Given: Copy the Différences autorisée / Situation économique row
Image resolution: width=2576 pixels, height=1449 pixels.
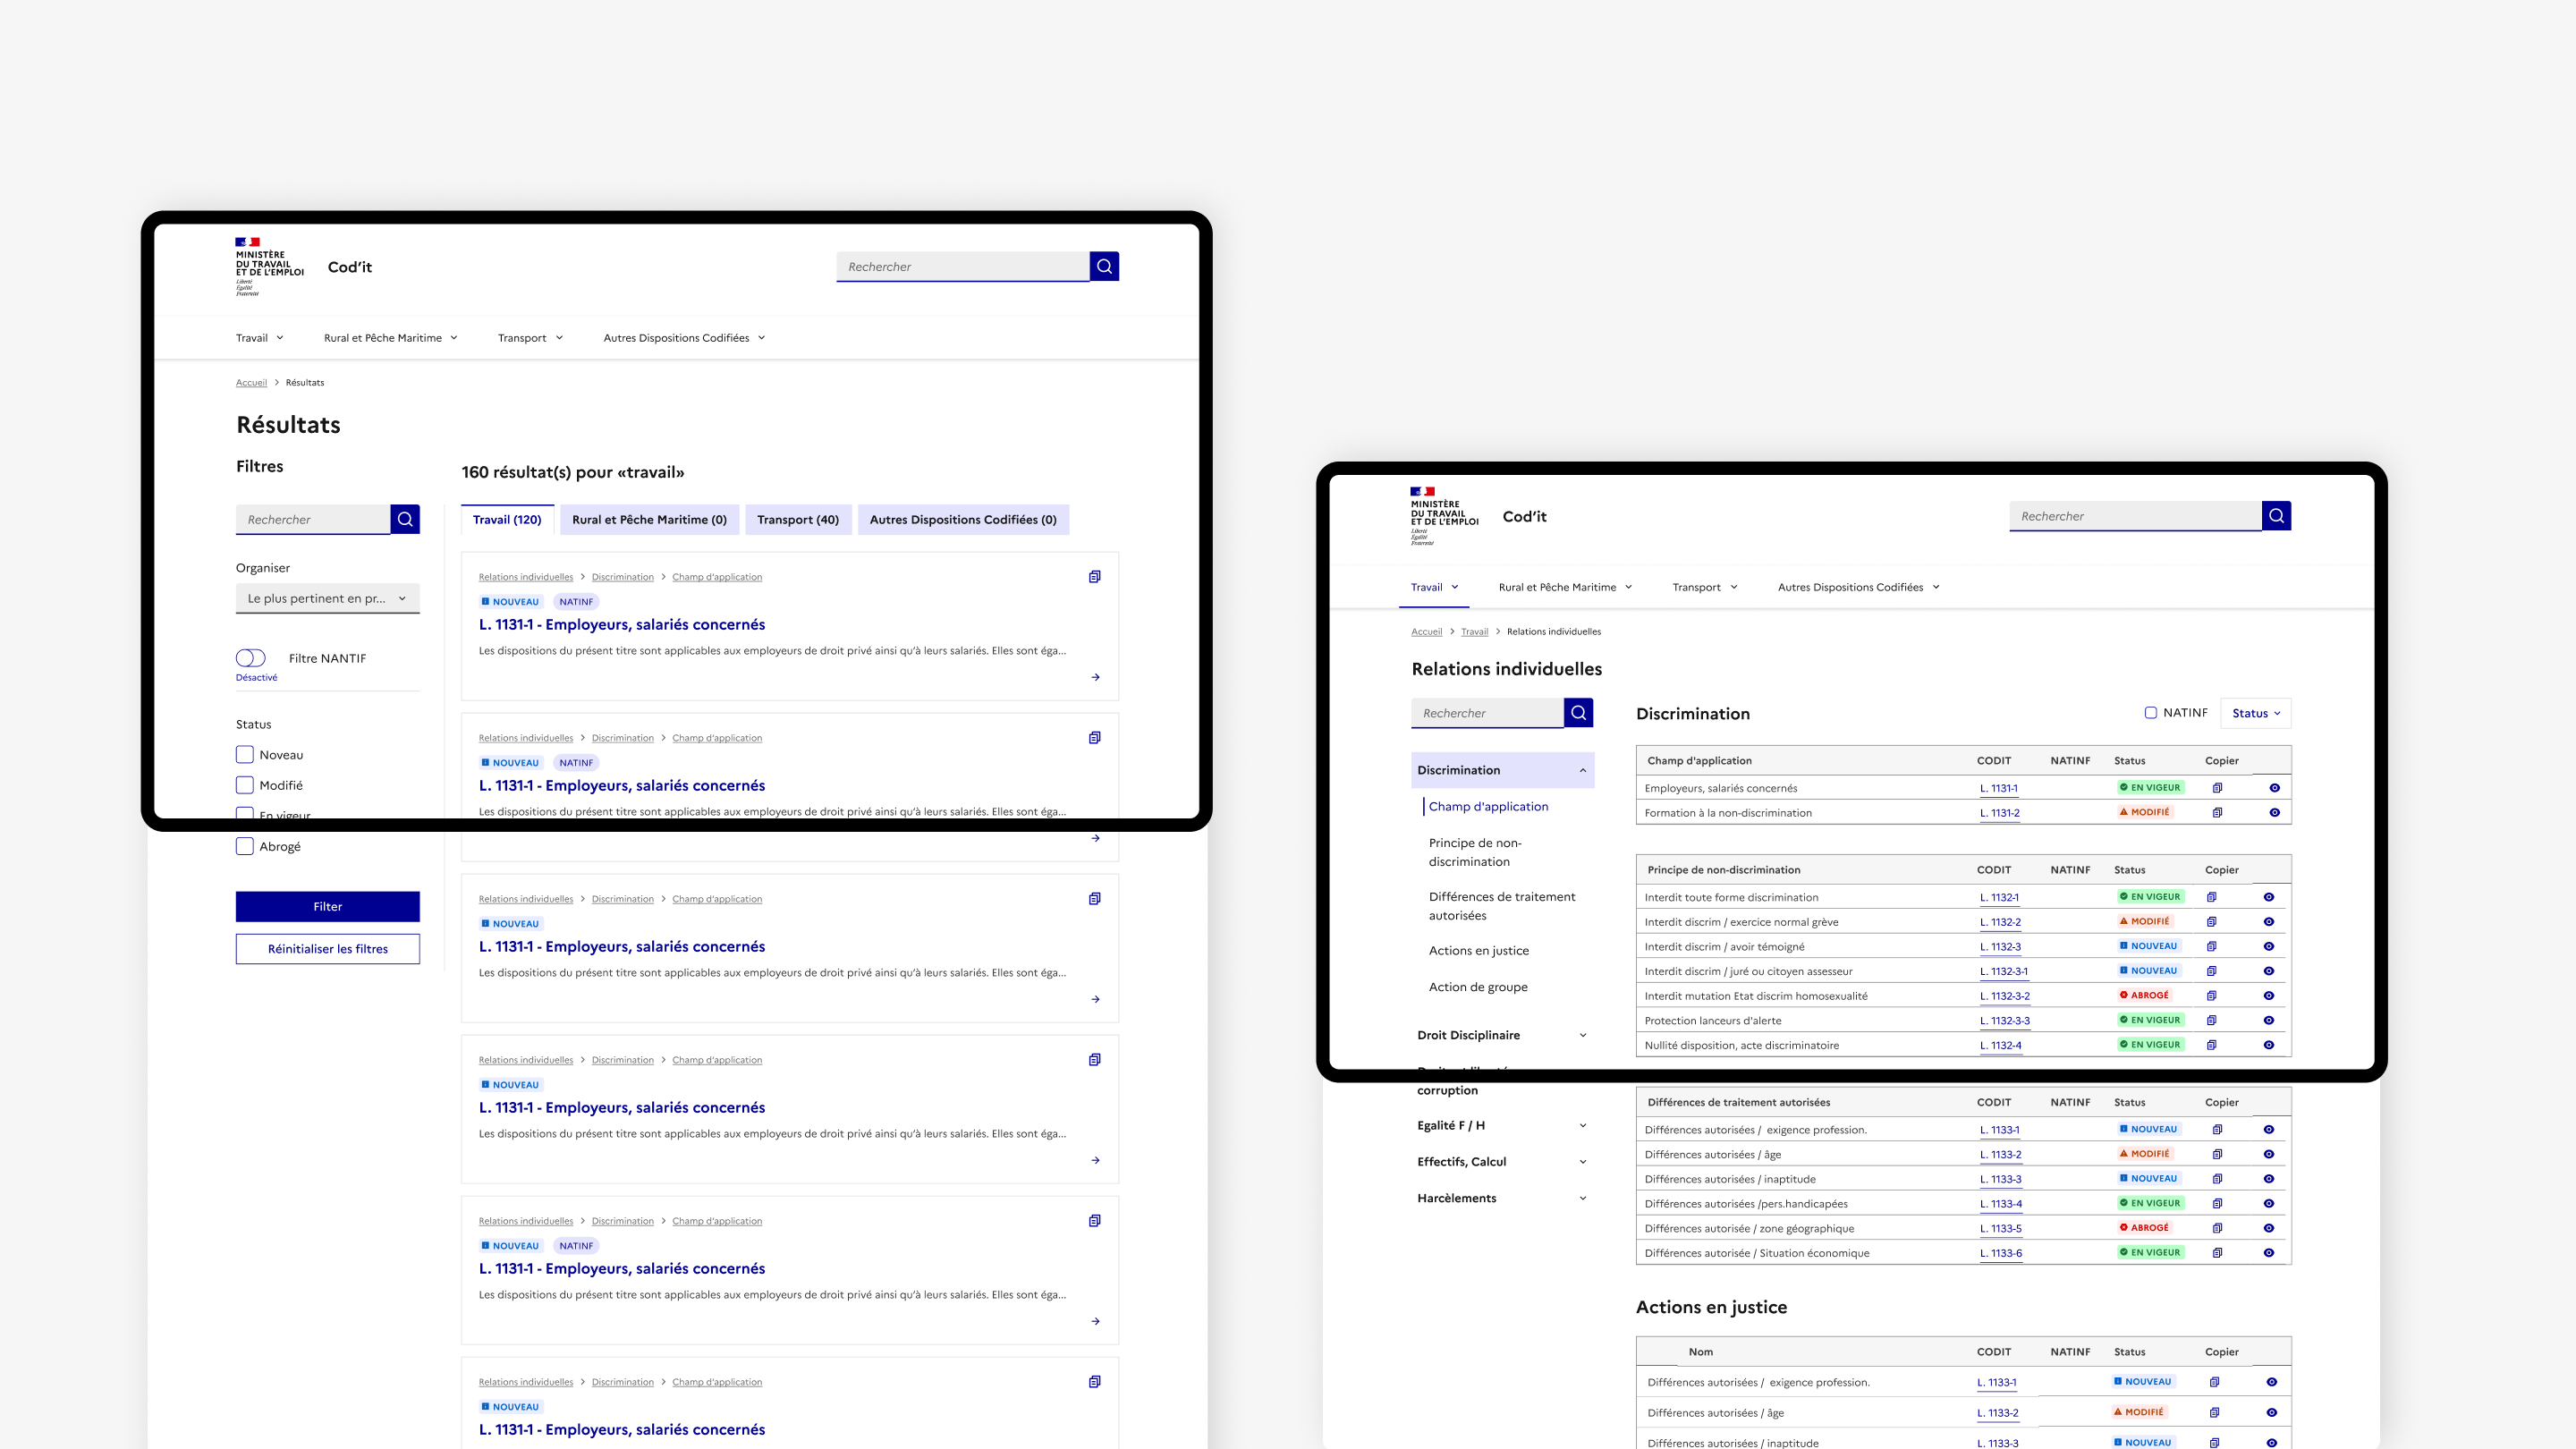Looking at the screenshot, I should coord(2217,1253).
